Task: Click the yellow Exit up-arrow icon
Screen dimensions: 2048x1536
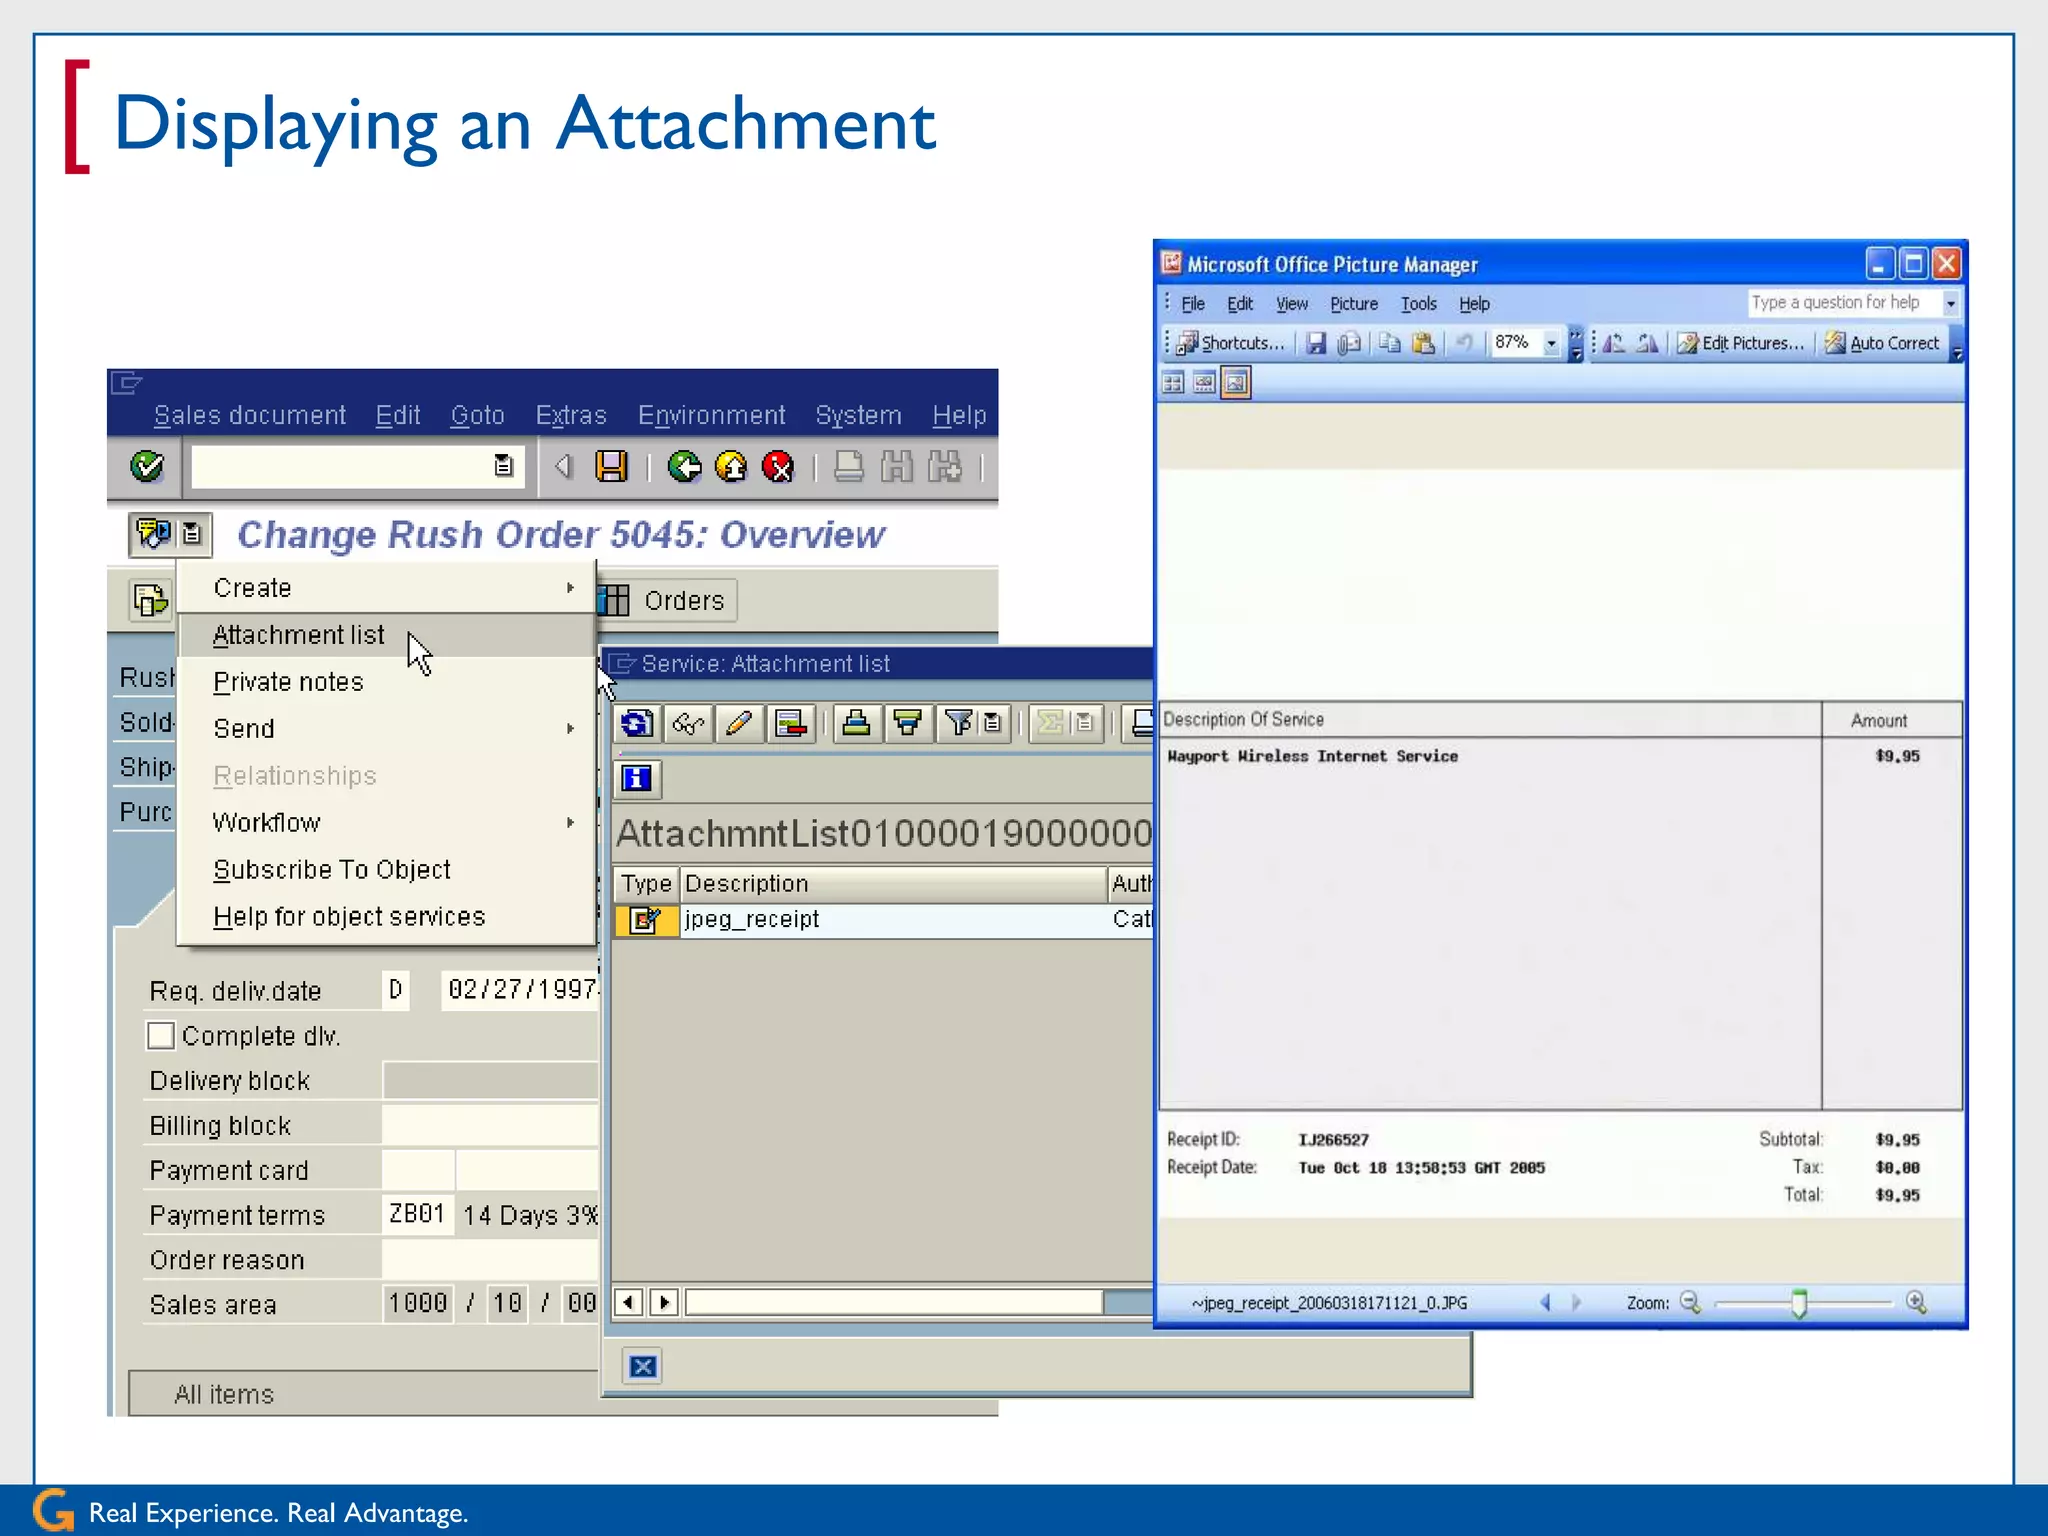Action: click(731, 466)
